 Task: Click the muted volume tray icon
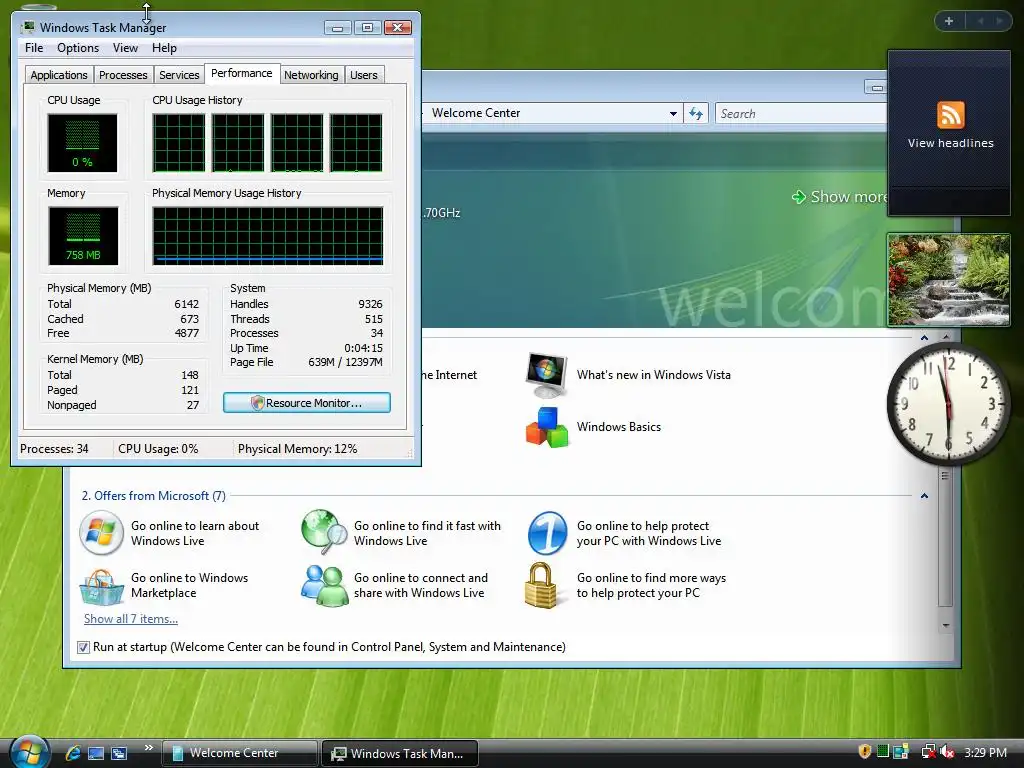click(947, 752)
